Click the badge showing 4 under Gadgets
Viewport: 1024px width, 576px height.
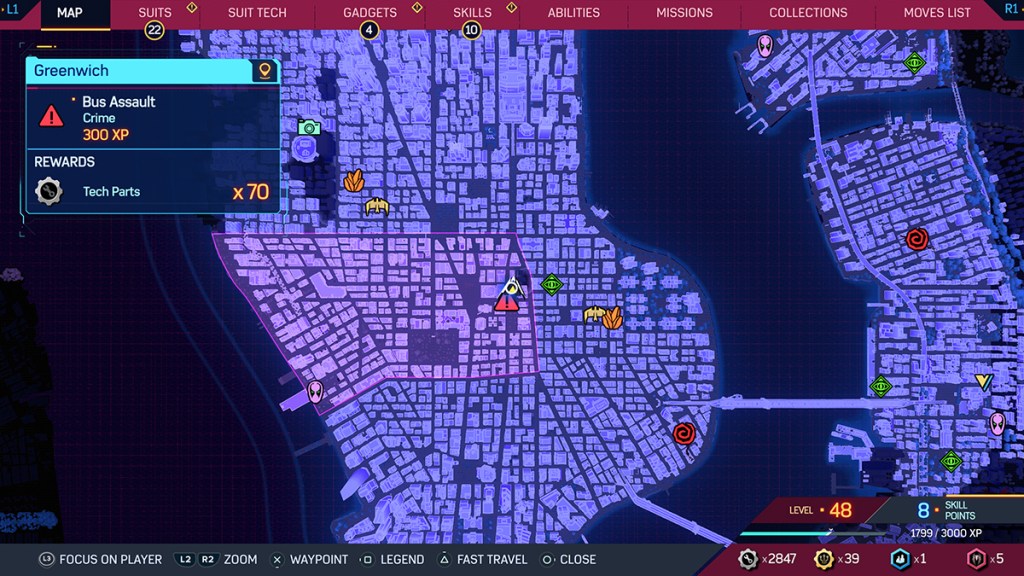(369, 30)
